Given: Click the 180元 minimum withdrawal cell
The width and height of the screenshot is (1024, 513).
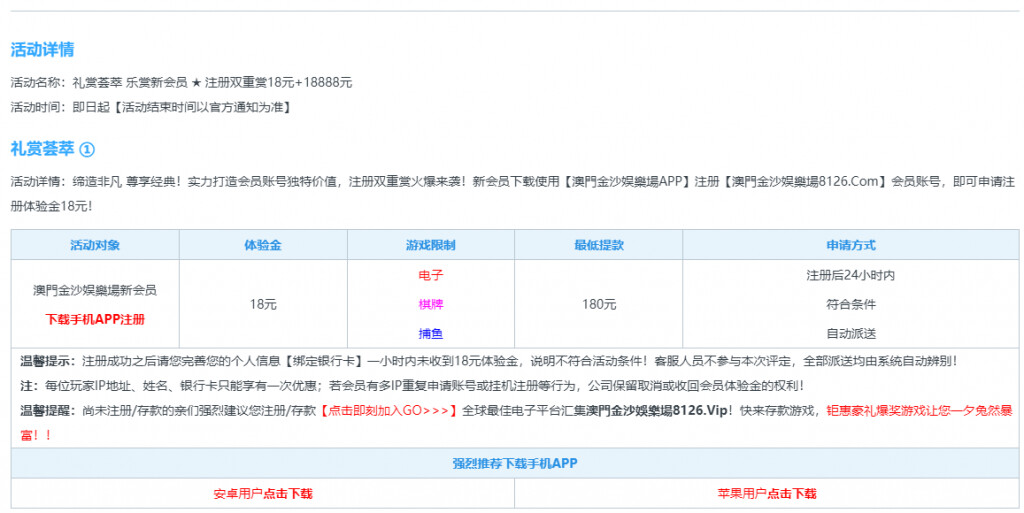Looking at the screenshot, I should (x=599, y=304).
